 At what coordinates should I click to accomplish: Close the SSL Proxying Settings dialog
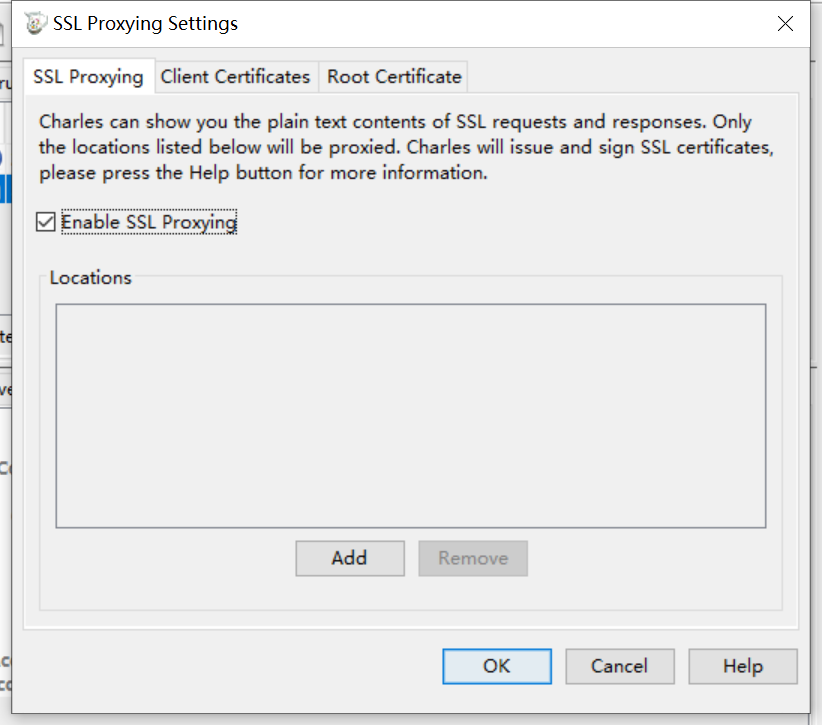(785, 24)
